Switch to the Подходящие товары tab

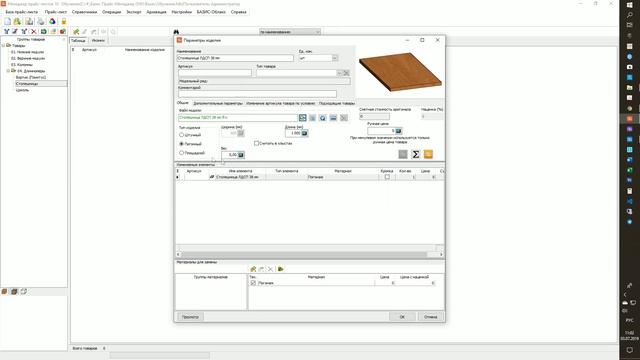point(337,103)
